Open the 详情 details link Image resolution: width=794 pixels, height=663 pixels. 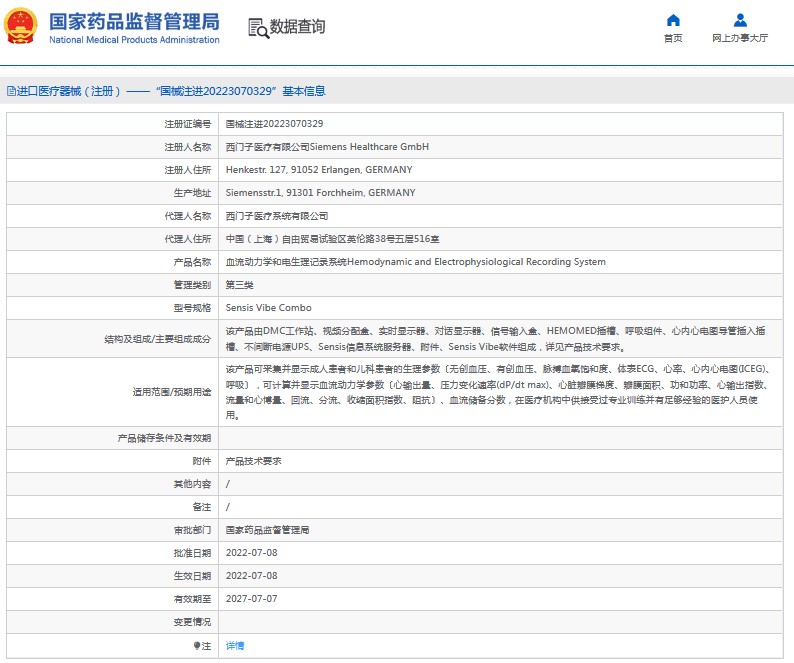[x=234, y=646]
